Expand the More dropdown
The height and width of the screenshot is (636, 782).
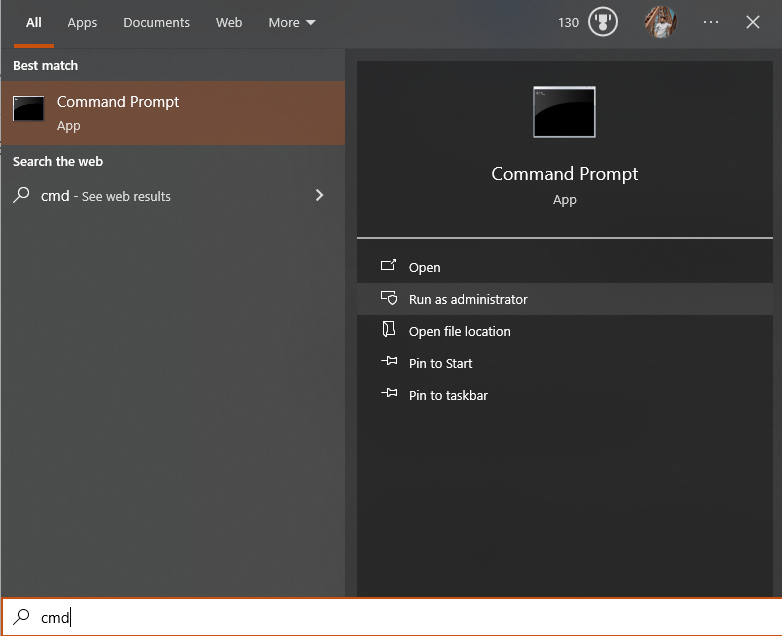292,23
